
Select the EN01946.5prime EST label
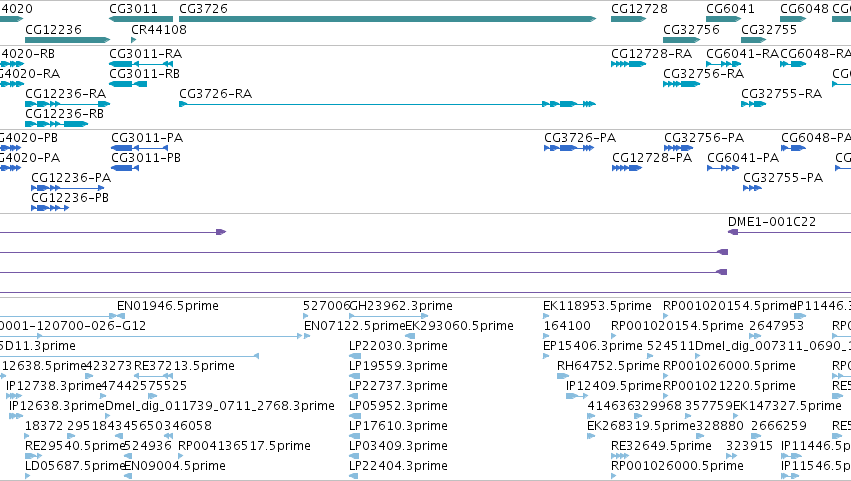click(168, 306)
